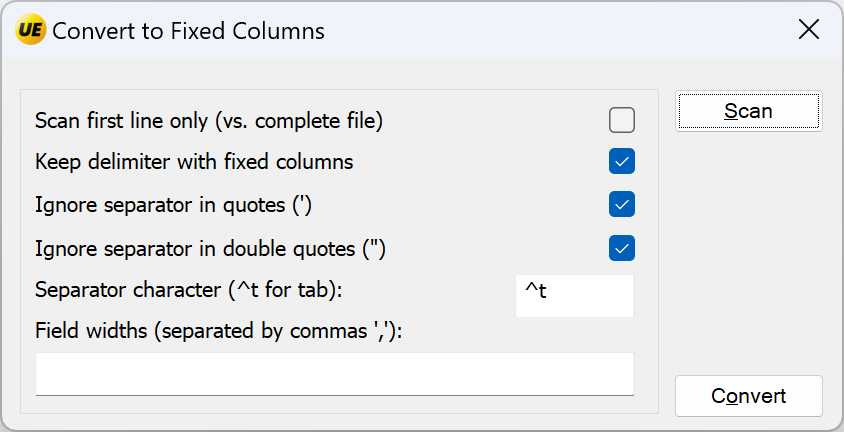Image resolution: width=844 pixels, height=432 pixels.
Task: Click the 'Convert to Fixed Columns' title text
Action: pyautogui.click(x=188, y=31)
